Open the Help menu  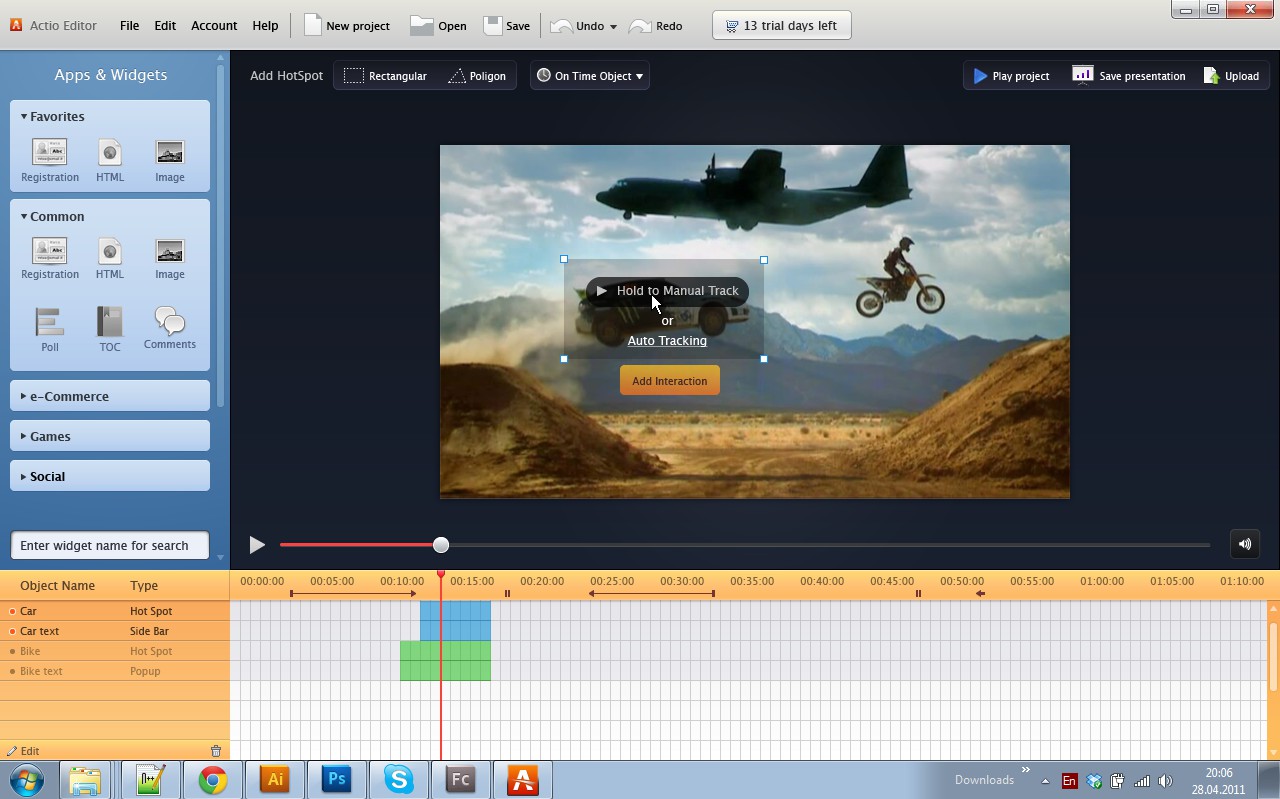coord(265,26)
